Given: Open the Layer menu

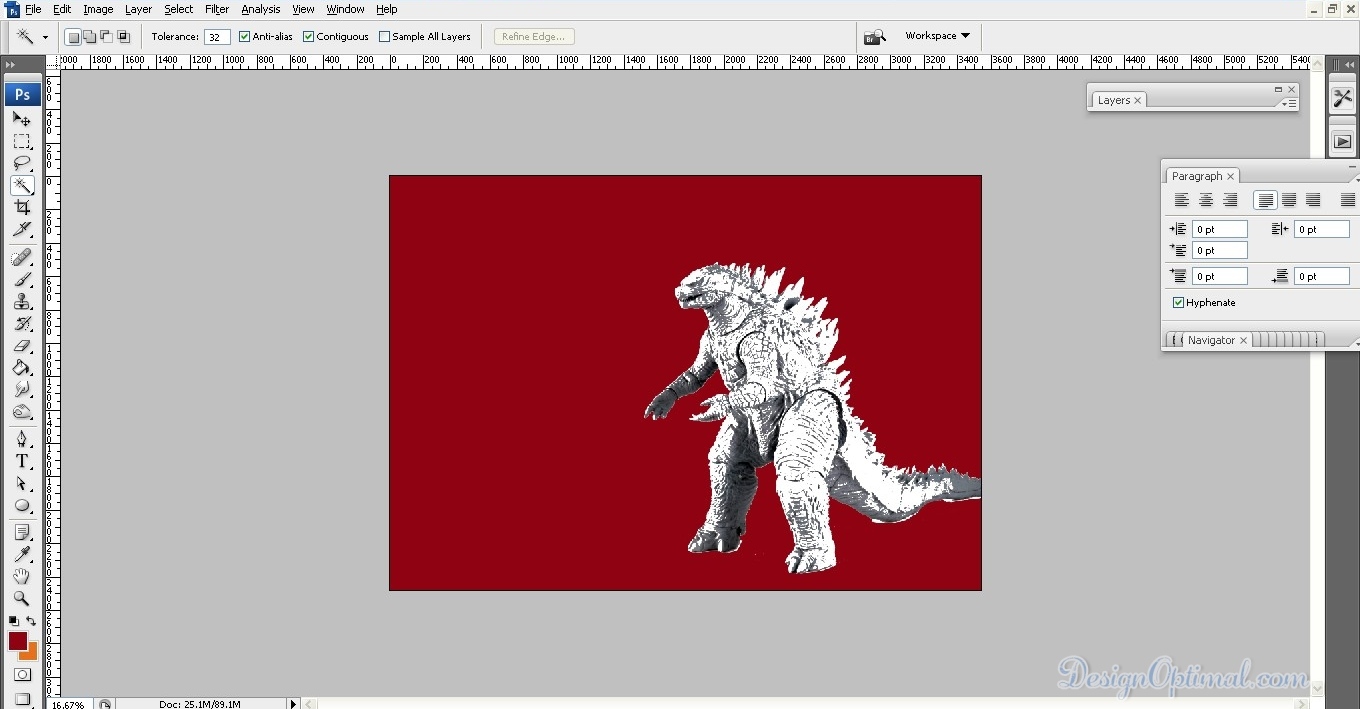Looking at the screenshot, I should [138, 9].
